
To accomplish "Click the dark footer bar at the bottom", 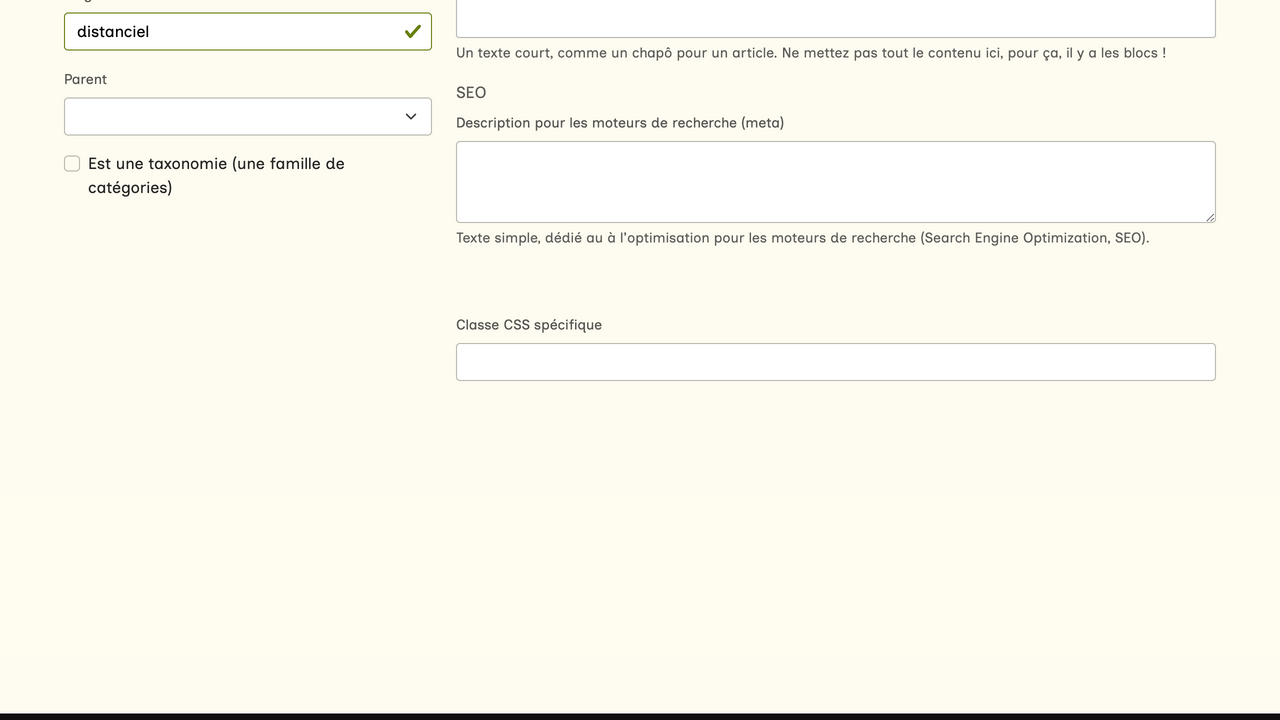I will click(x=640, y=716).
